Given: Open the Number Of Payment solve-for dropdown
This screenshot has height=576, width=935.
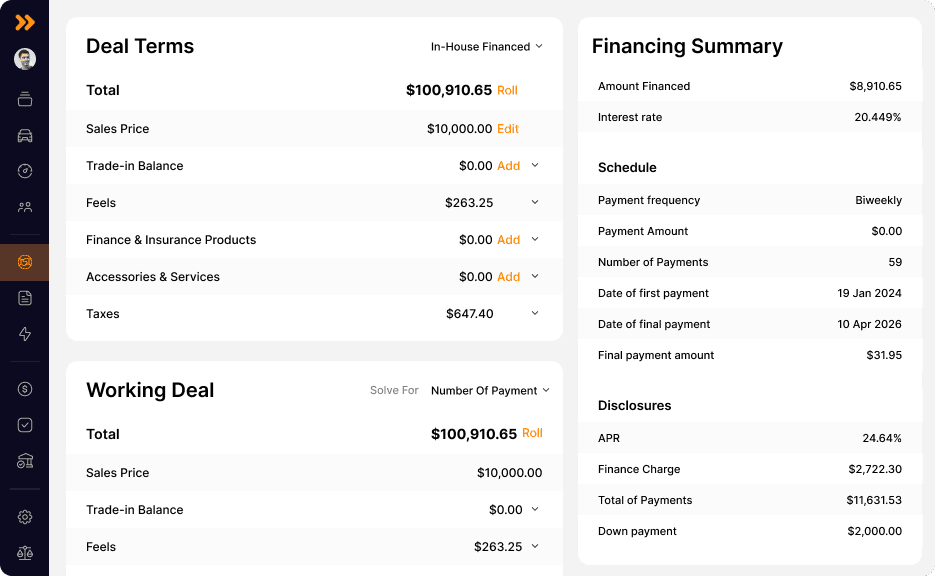Looking at the screenshot, I should pyautogui.click(x=490, y=391).
